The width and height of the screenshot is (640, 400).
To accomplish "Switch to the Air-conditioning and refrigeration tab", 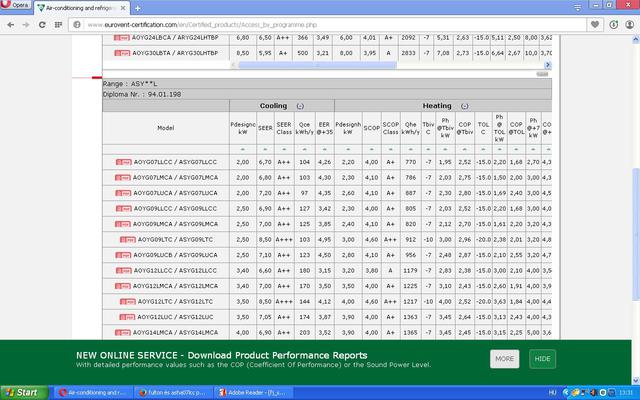I will [81, 8].
